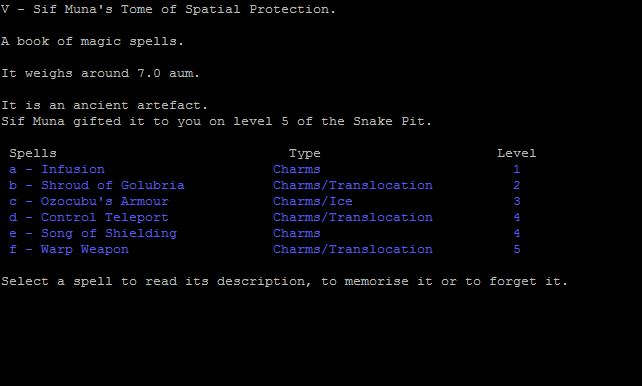Click the tome title line
The width and height of the screenshot is (642, 386).
click(x=168, y=9)
